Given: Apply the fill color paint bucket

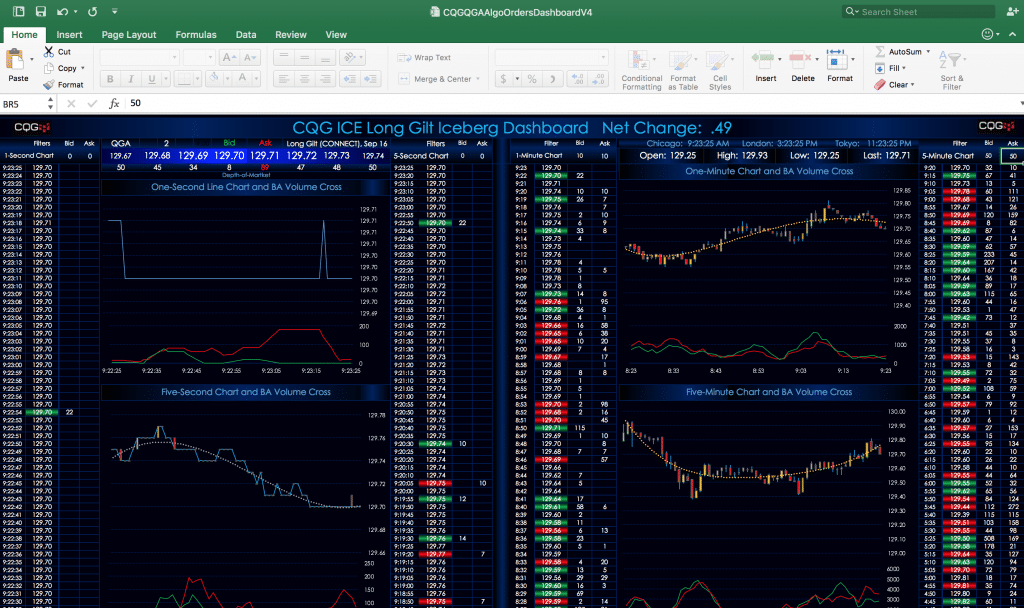Looking at the screenshot, I should pos(213,79).
